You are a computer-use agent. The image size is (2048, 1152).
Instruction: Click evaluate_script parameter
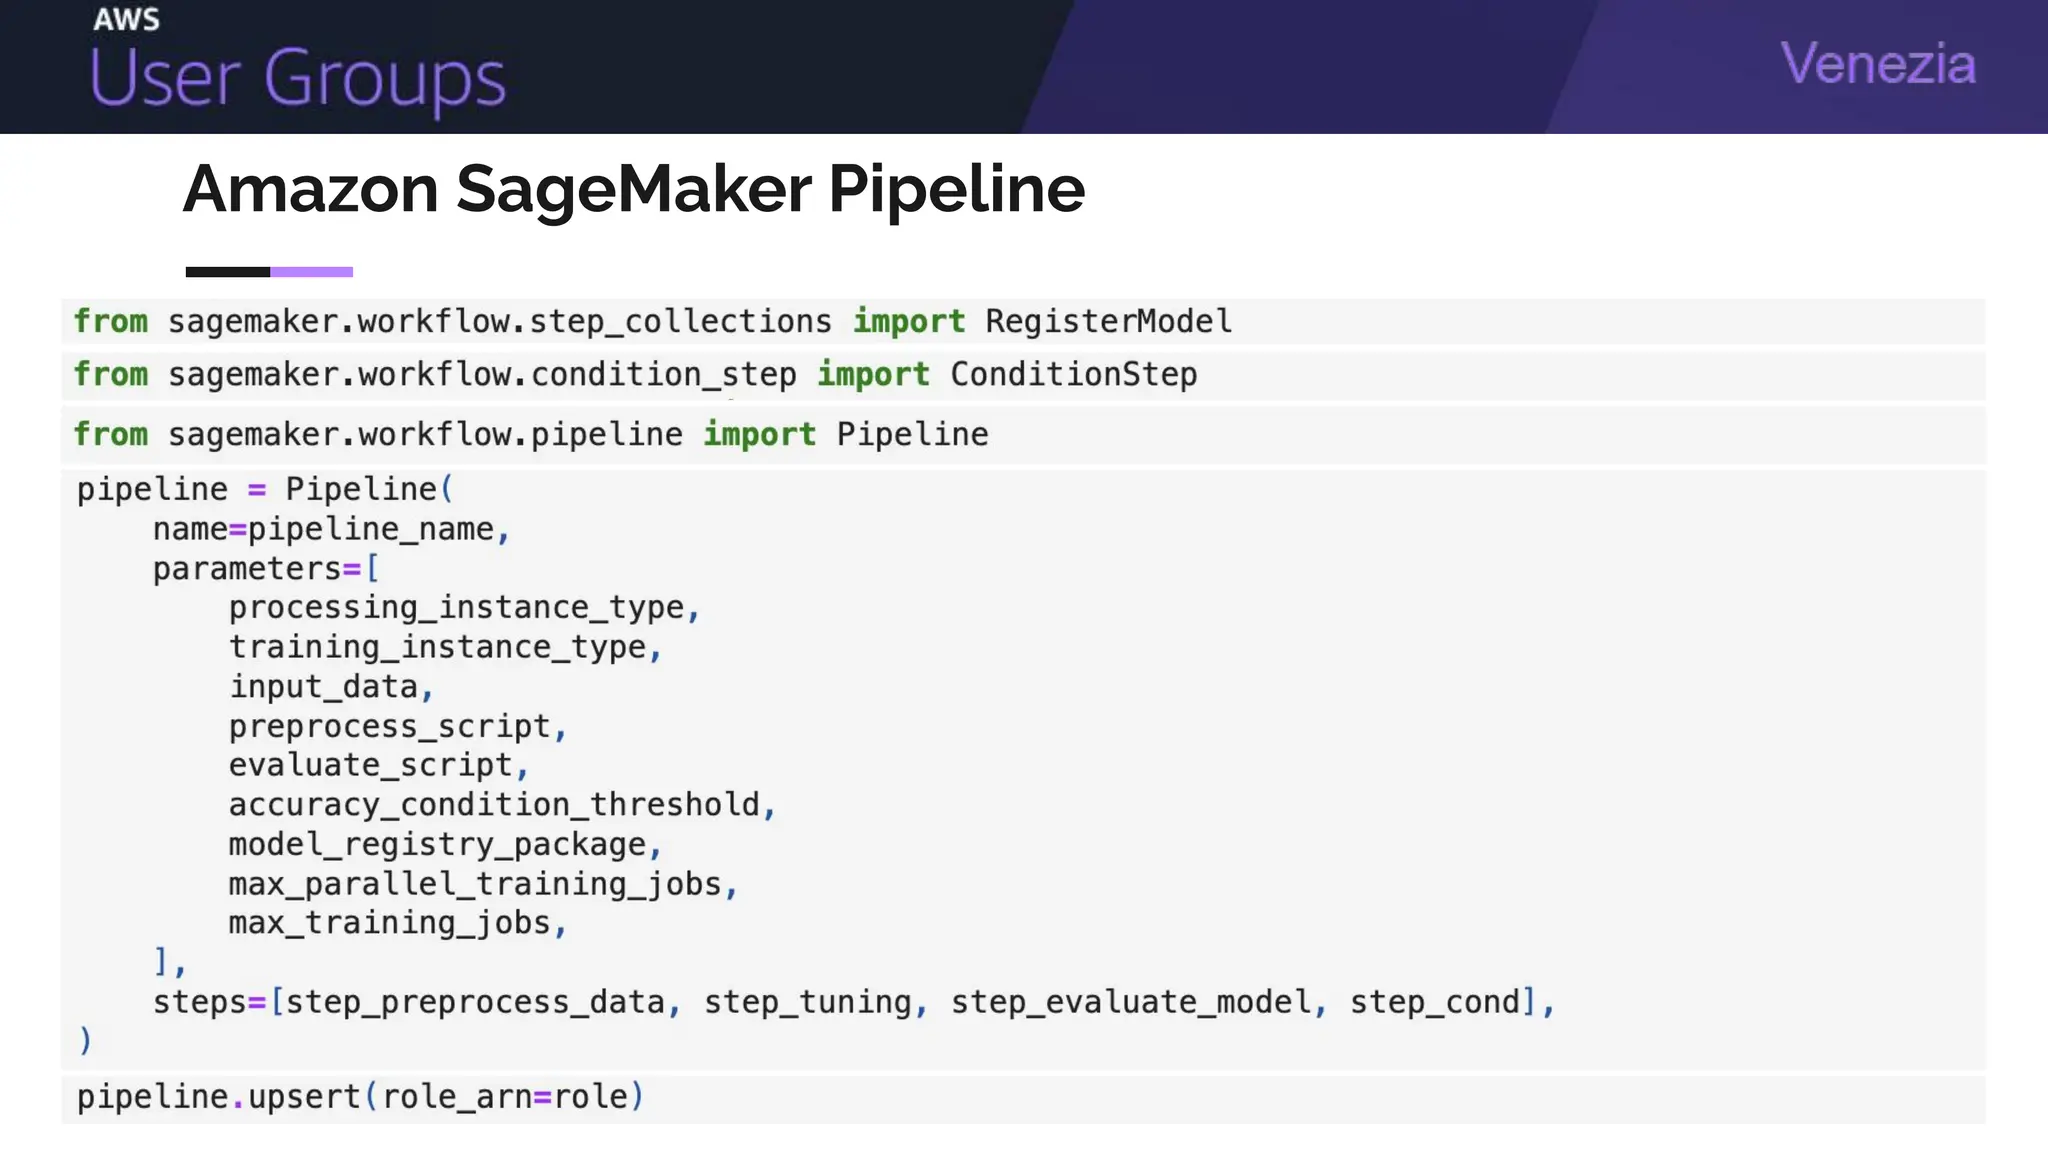[371, 765]
